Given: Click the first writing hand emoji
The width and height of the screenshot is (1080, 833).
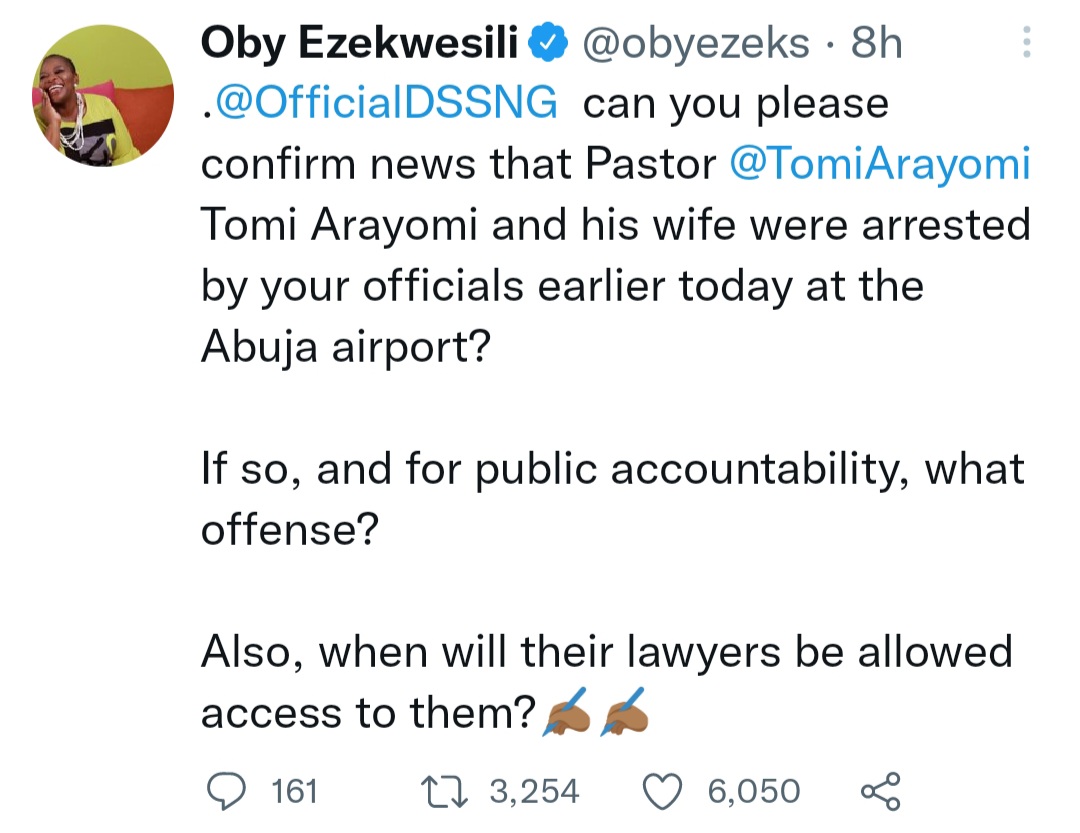Looking at the screenshot, I should (567, 712).
